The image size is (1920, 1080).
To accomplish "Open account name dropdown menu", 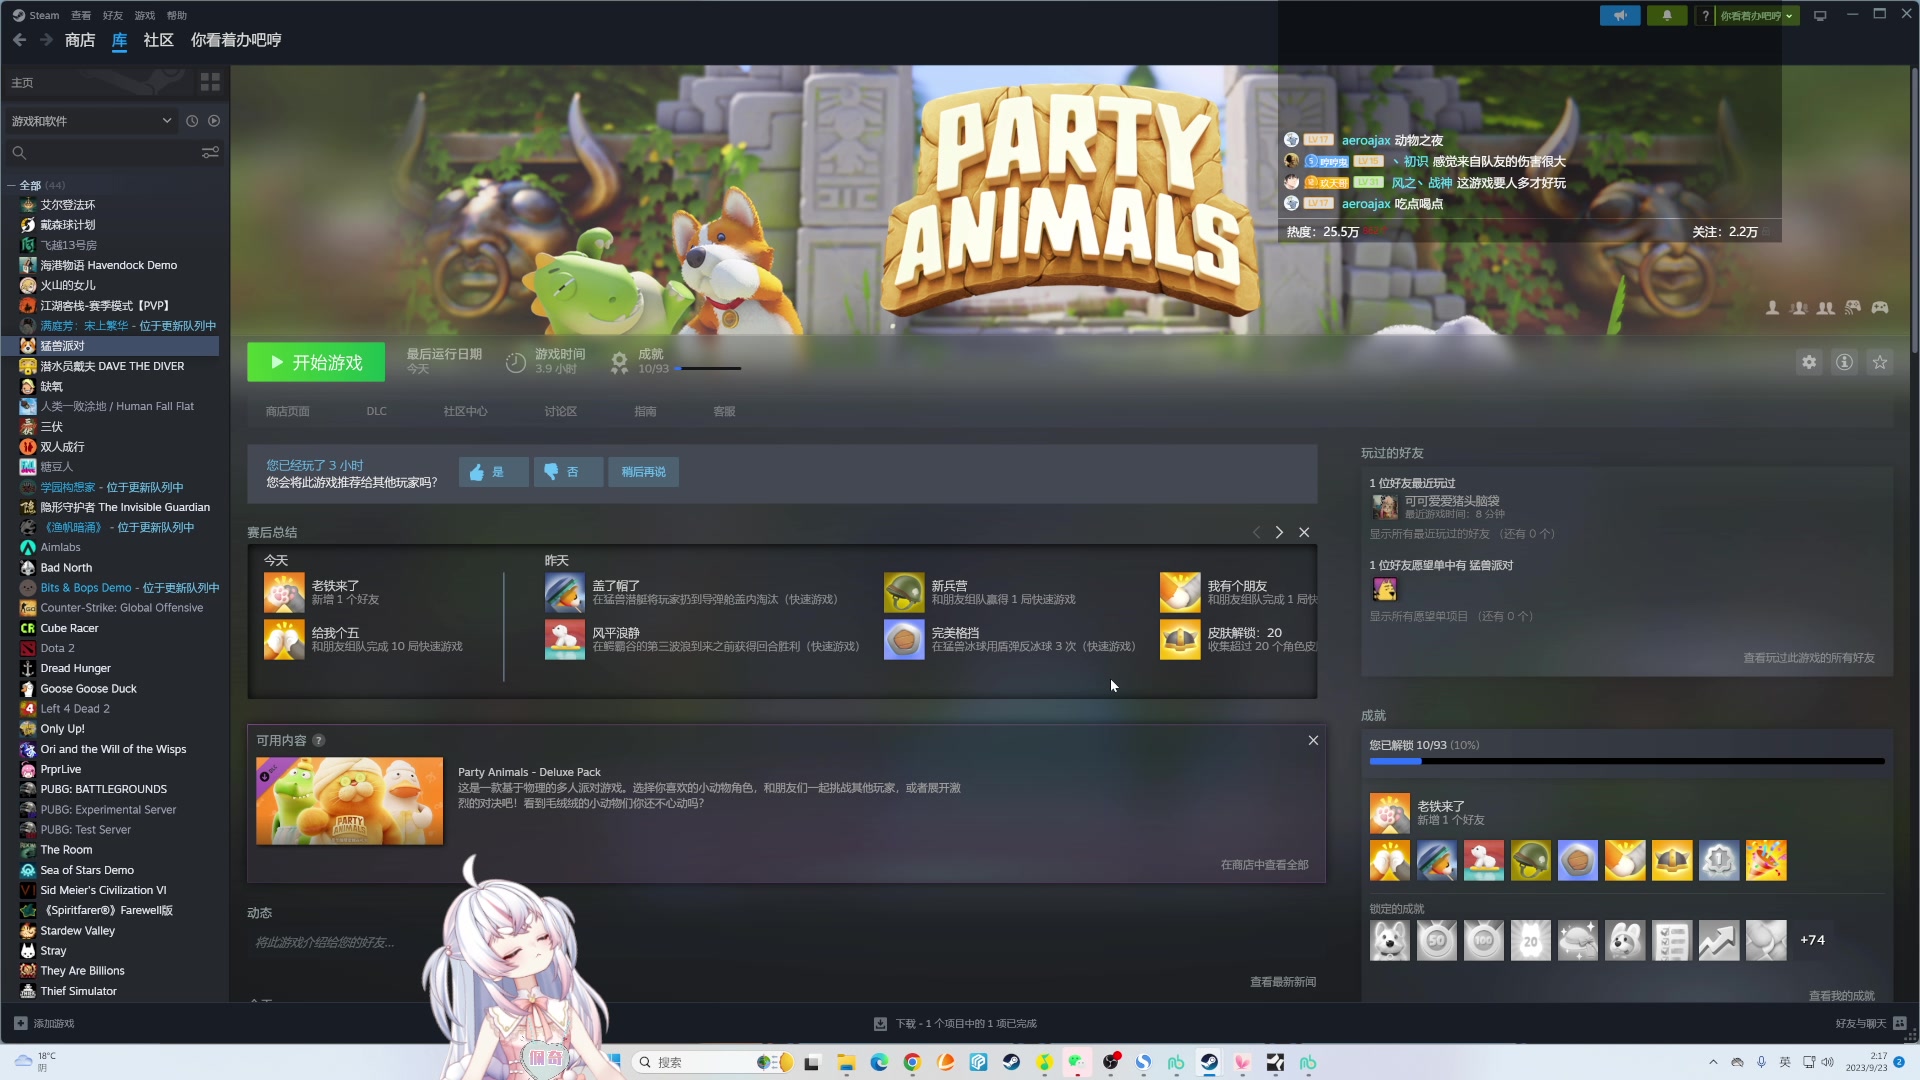I will click(x=1757, y=16).
